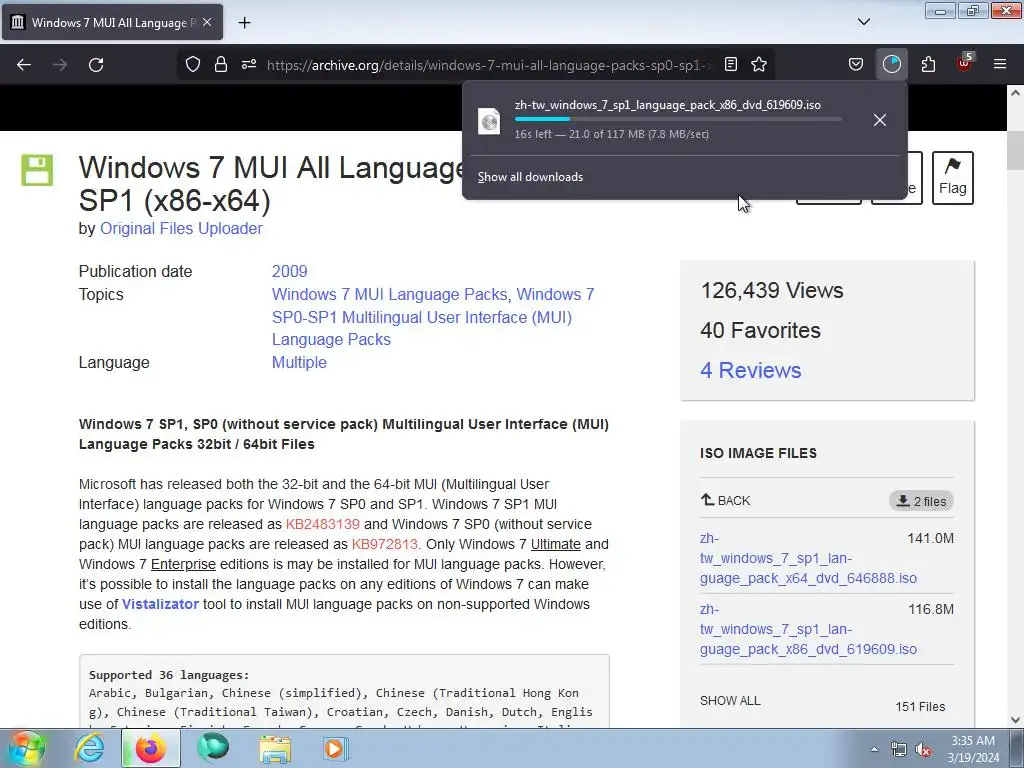This screenshot has height=768, width=1024.
Task: Click the green floppy disk software icon
Action: (x=37, y=170)
